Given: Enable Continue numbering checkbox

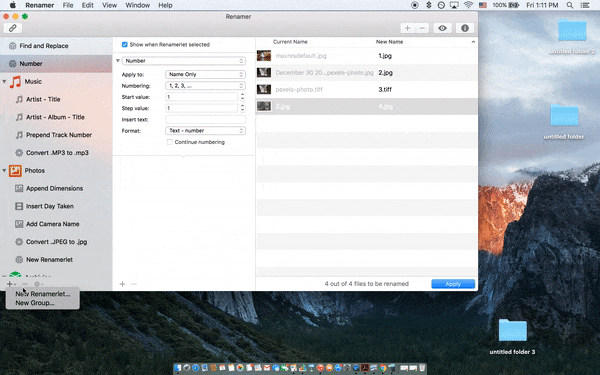Looking at the screenshot, I should coord(170,142).
